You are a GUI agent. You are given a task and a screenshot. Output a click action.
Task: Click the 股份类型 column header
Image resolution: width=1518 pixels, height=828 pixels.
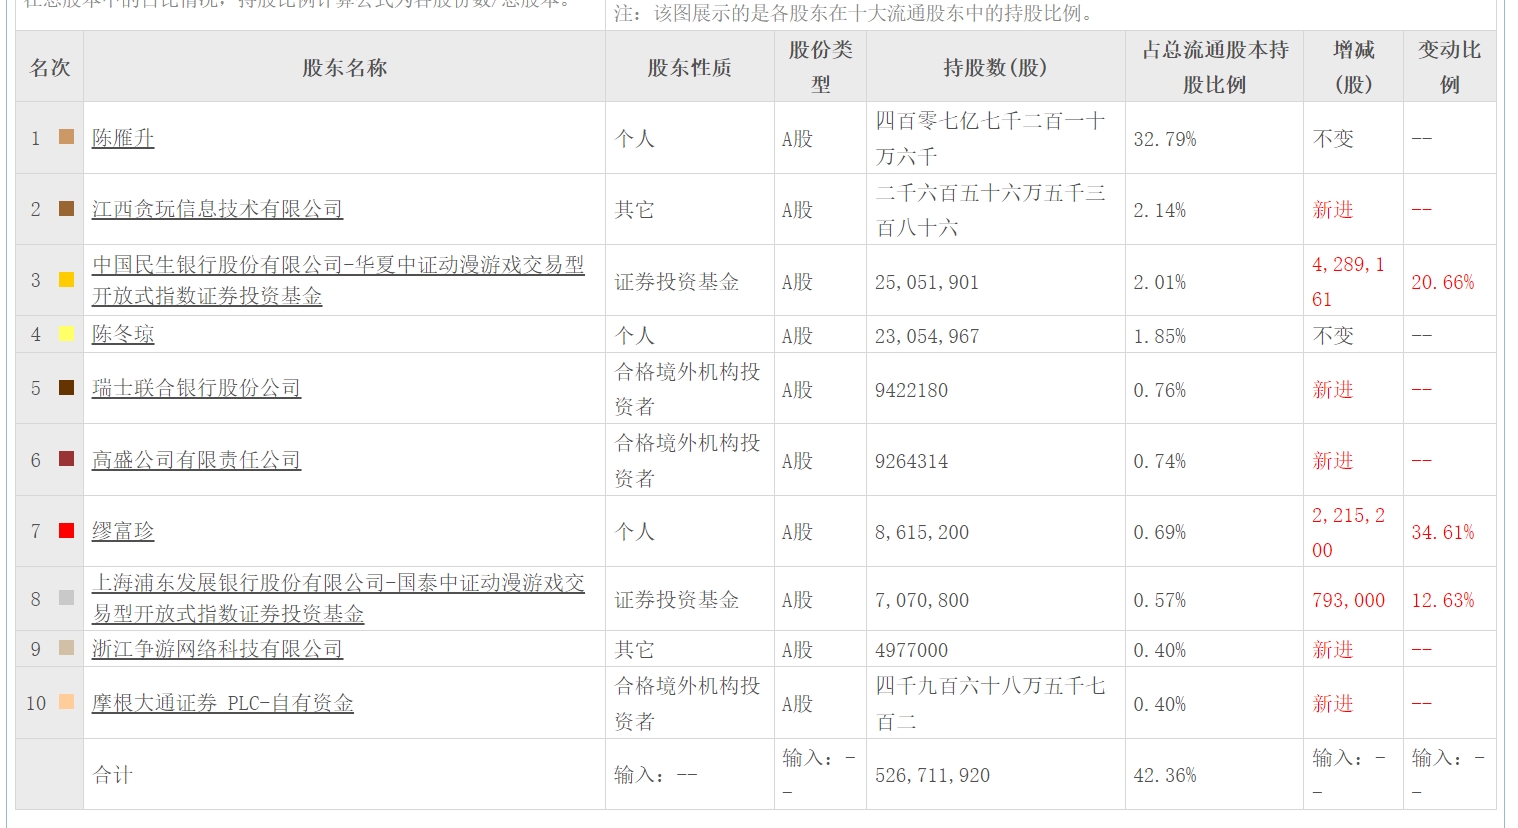pos(821,67)
